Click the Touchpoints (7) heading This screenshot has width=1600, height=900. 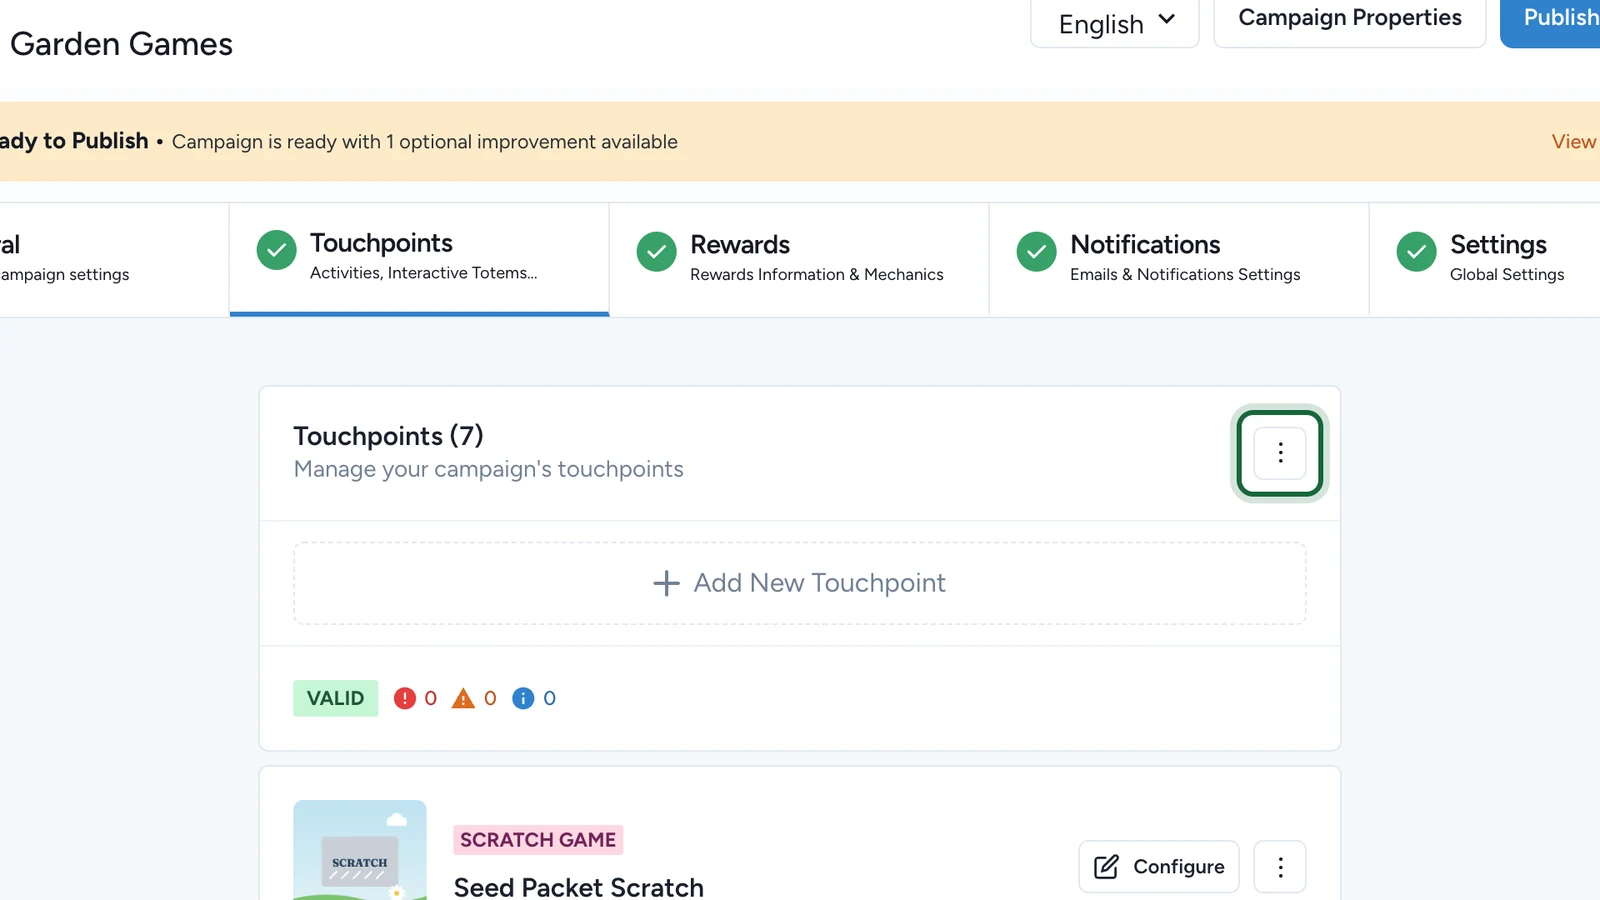tap(388, 436)
